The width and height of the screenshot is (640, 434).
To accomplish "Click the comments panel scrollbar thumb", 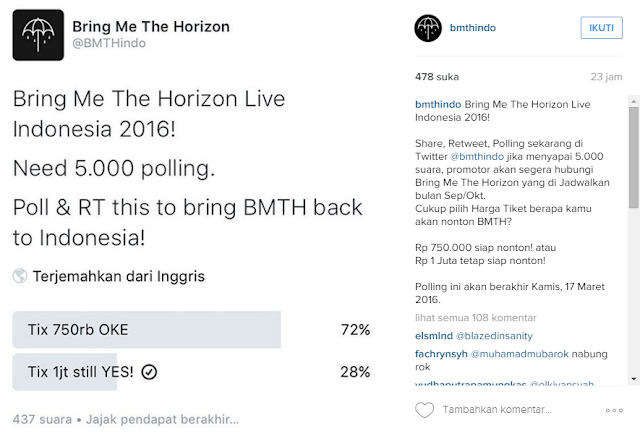I will [x=634, y=158].
